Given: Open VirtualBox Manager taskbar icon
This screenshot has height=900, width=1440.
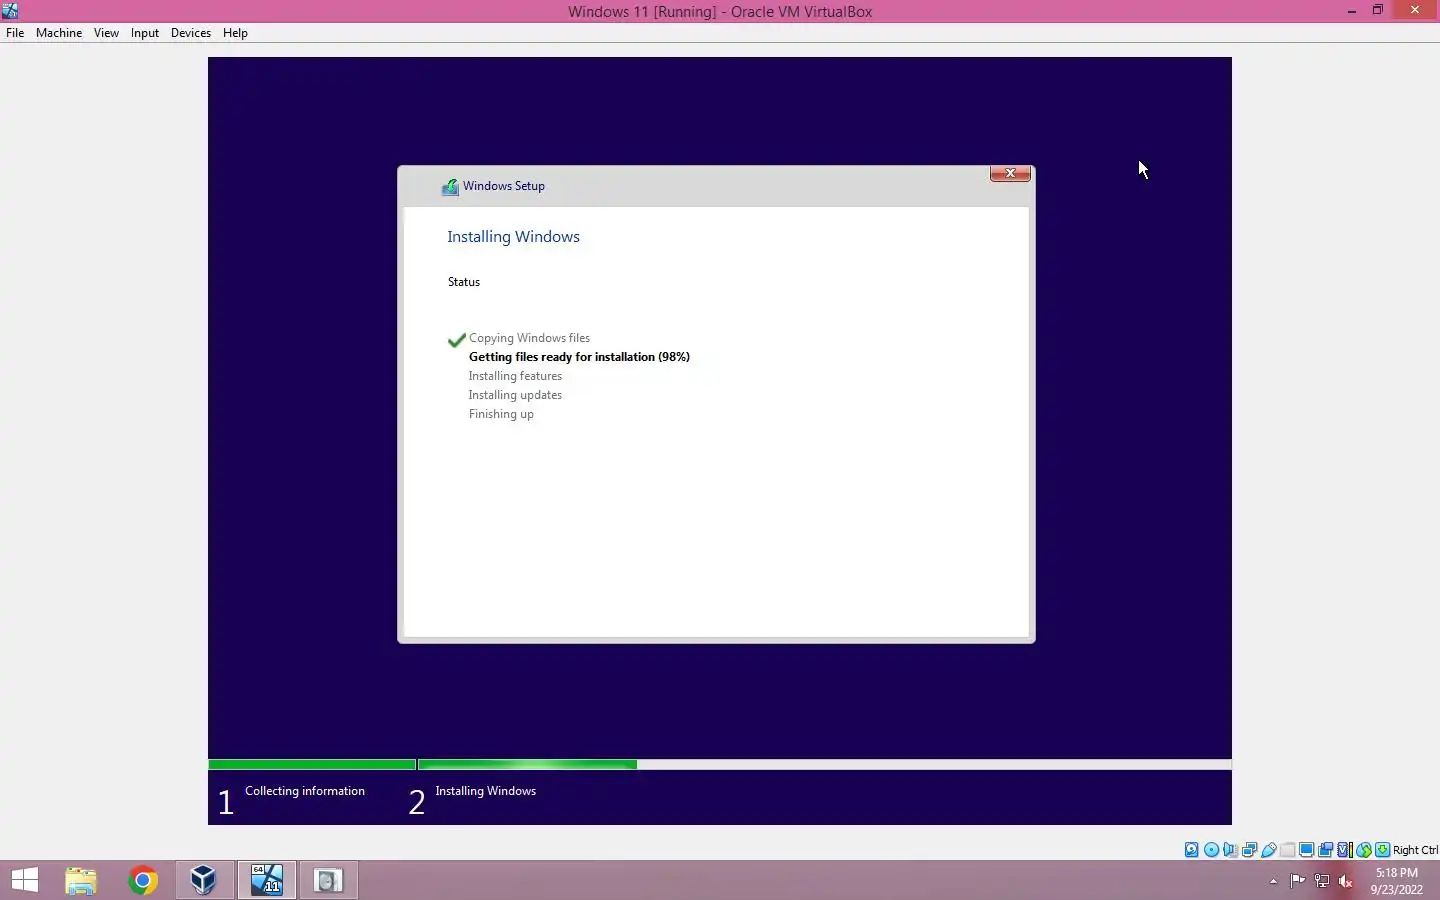Looking at the screenshot, I should tap(204, 880).
